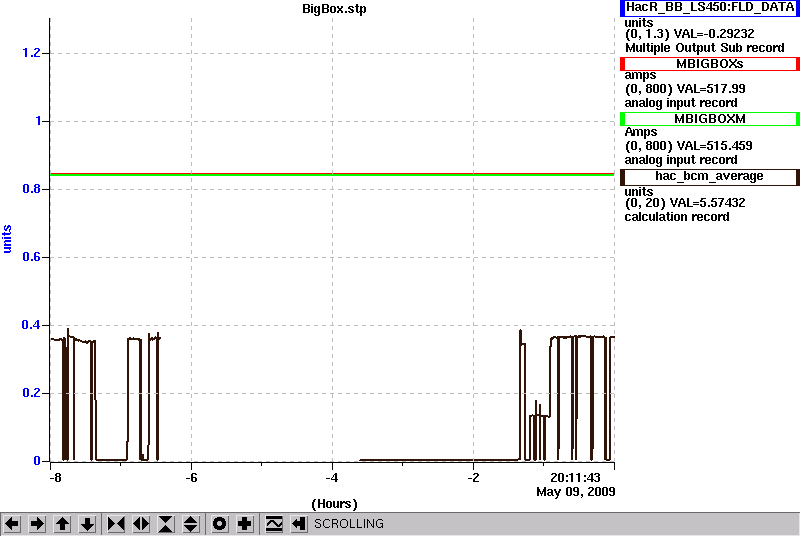800x536 pixels.
Task: Click the waveform graph refresh icon
Action: tap(274, 524)
